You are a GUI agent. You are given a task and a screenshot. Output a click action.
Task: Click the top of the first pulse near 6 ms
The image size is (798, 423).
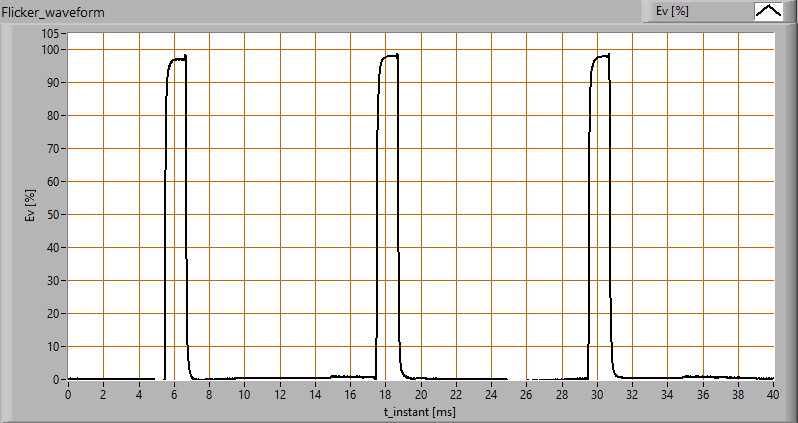(177, 59)
